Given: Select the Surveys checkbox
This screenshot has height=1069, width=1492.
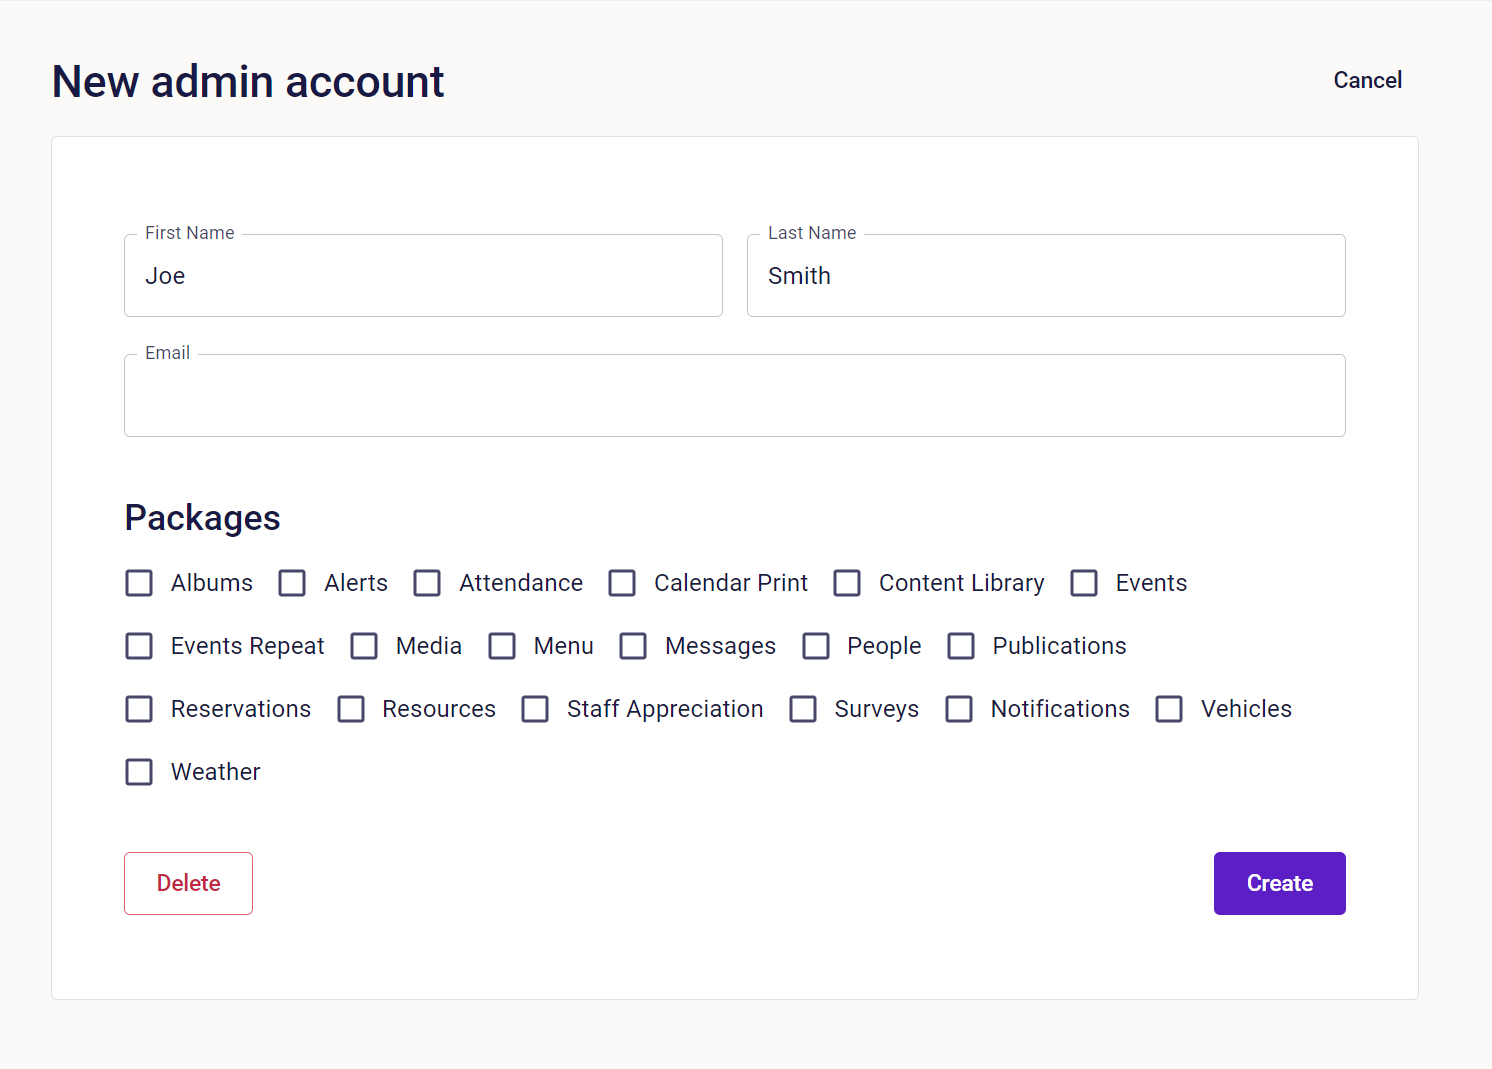Looking at the screenshot, I should pyautogui.click(x=803, y=709).
